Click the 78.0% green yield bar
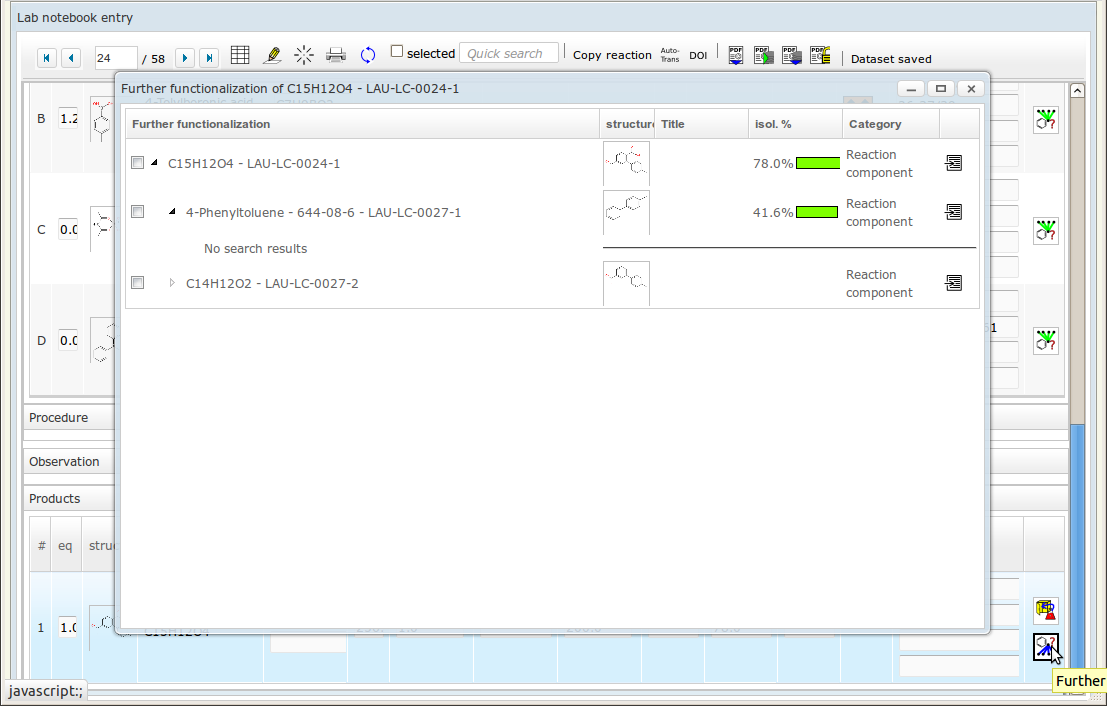Viewport: 1107px width, 706px height. tap(816, 163)
